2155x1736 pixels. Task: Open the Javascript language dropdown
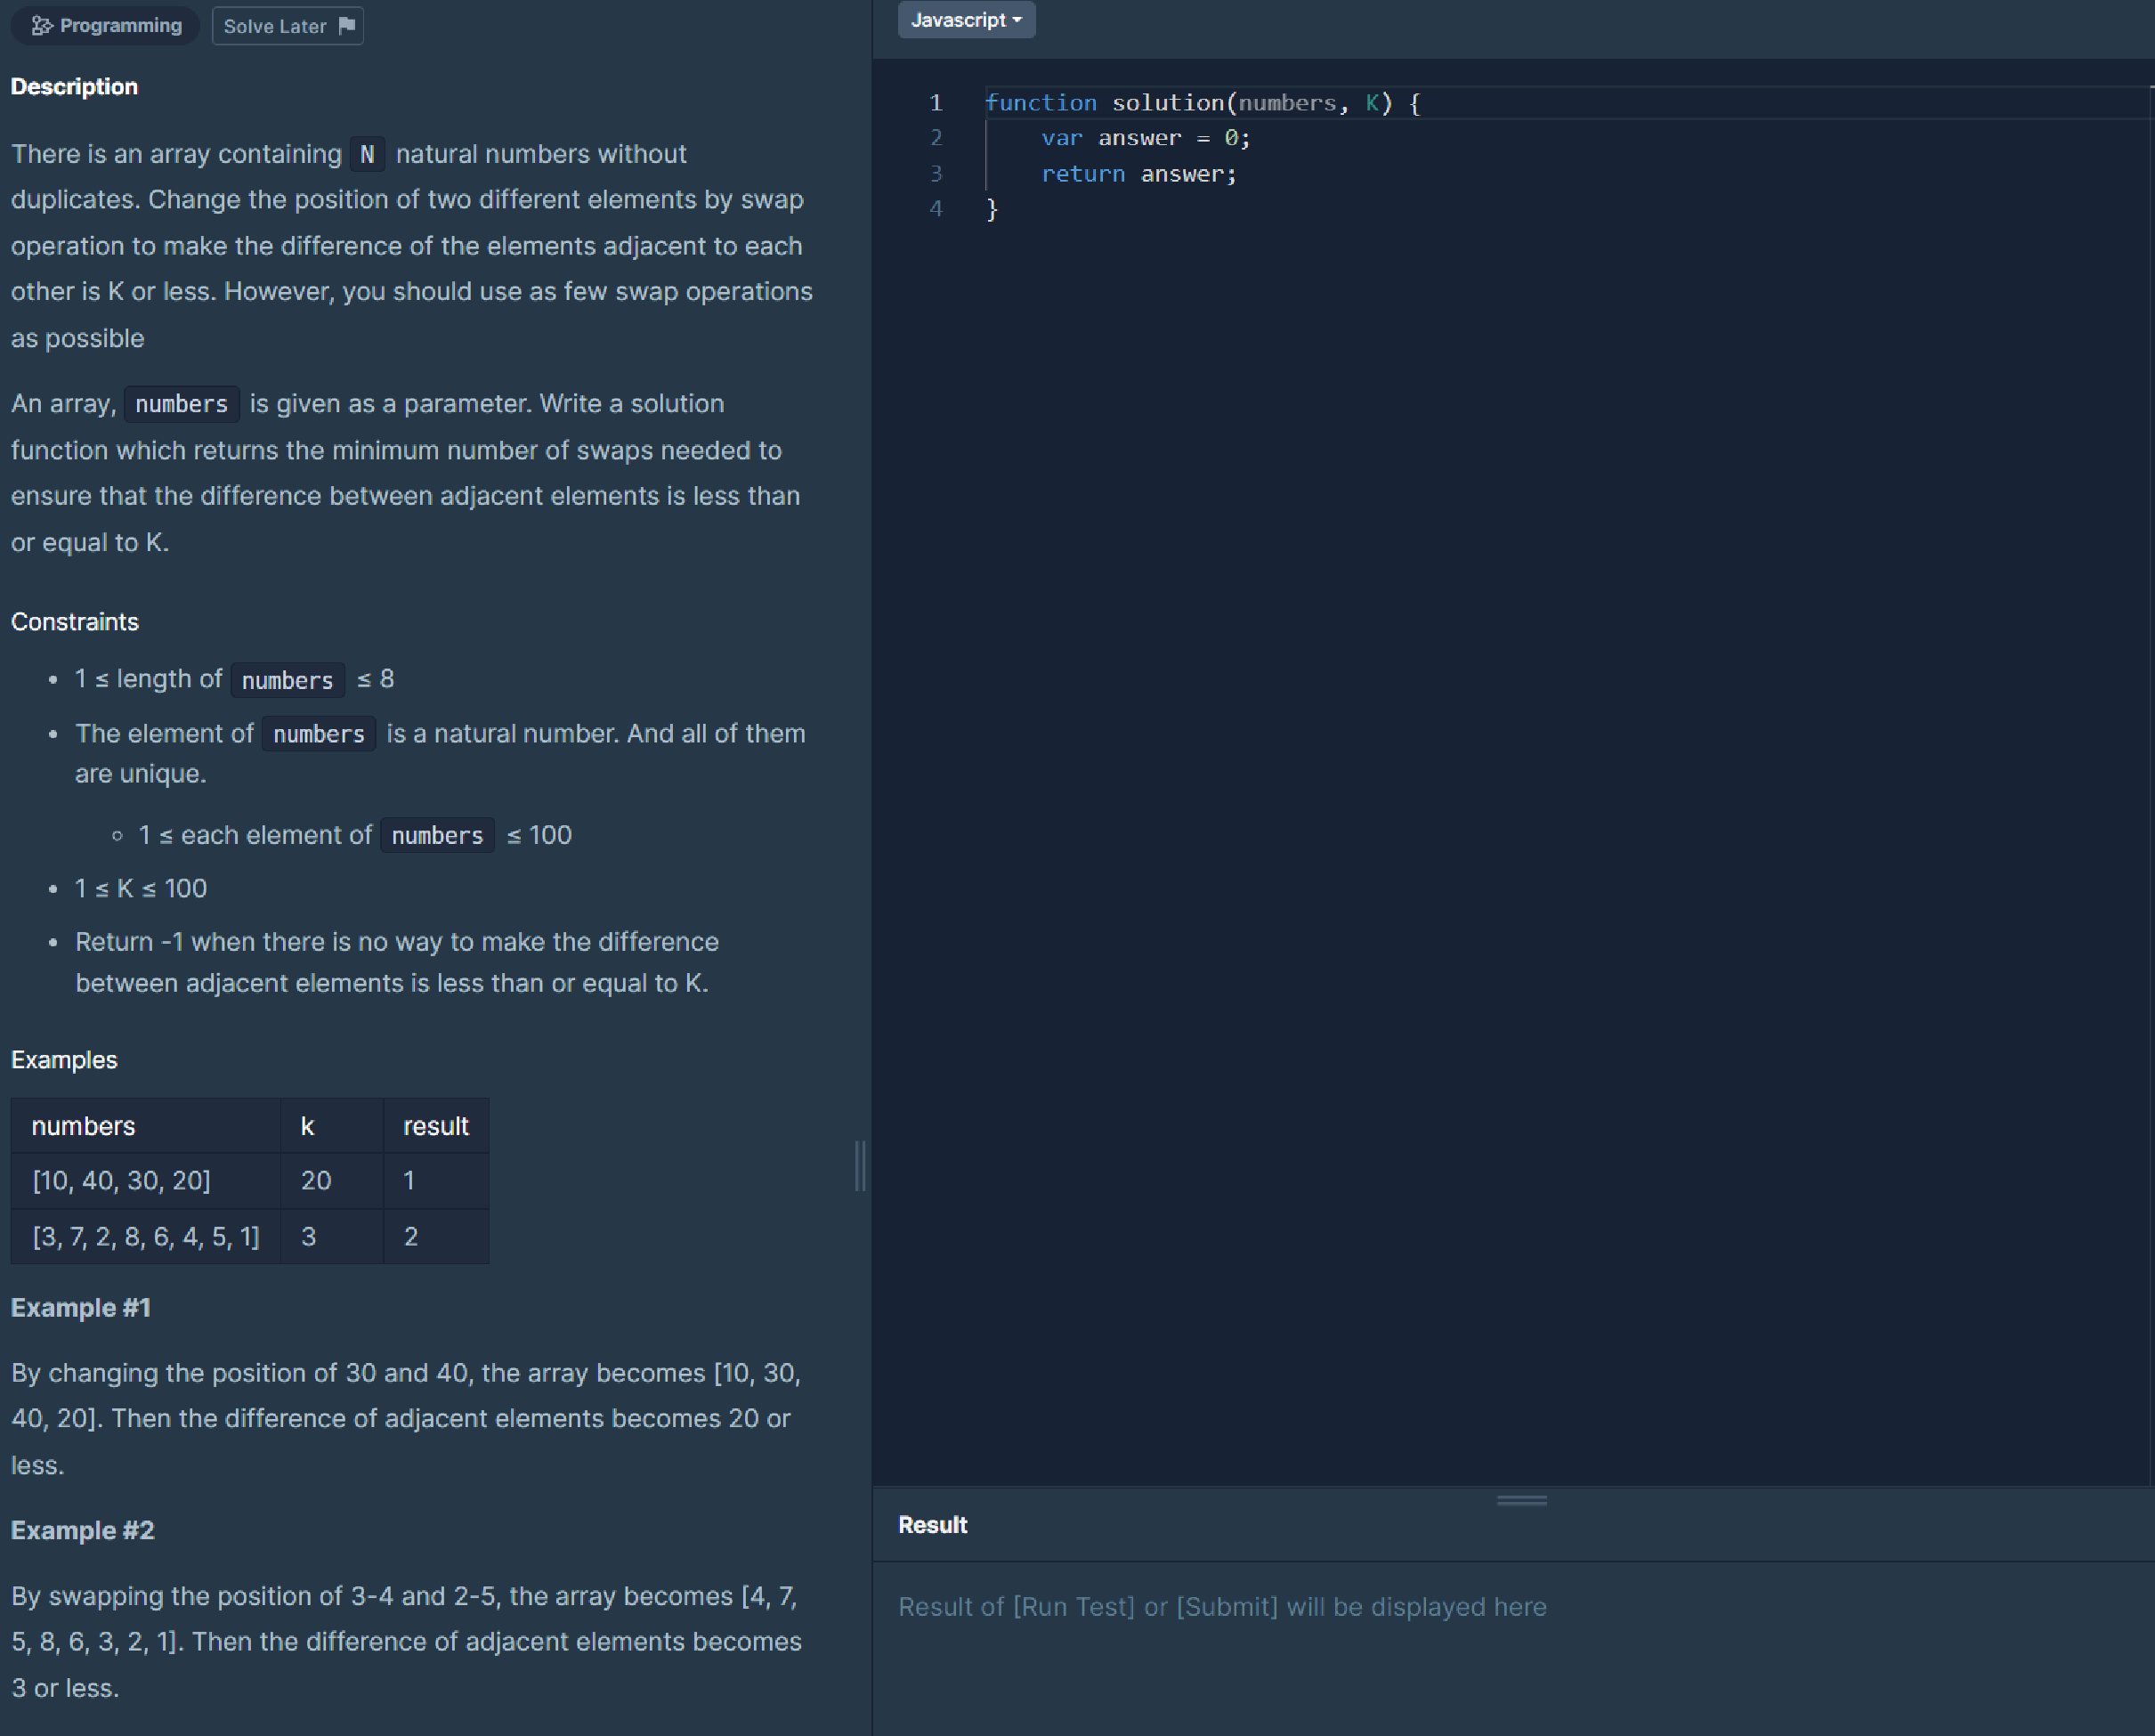pos(965,20)
